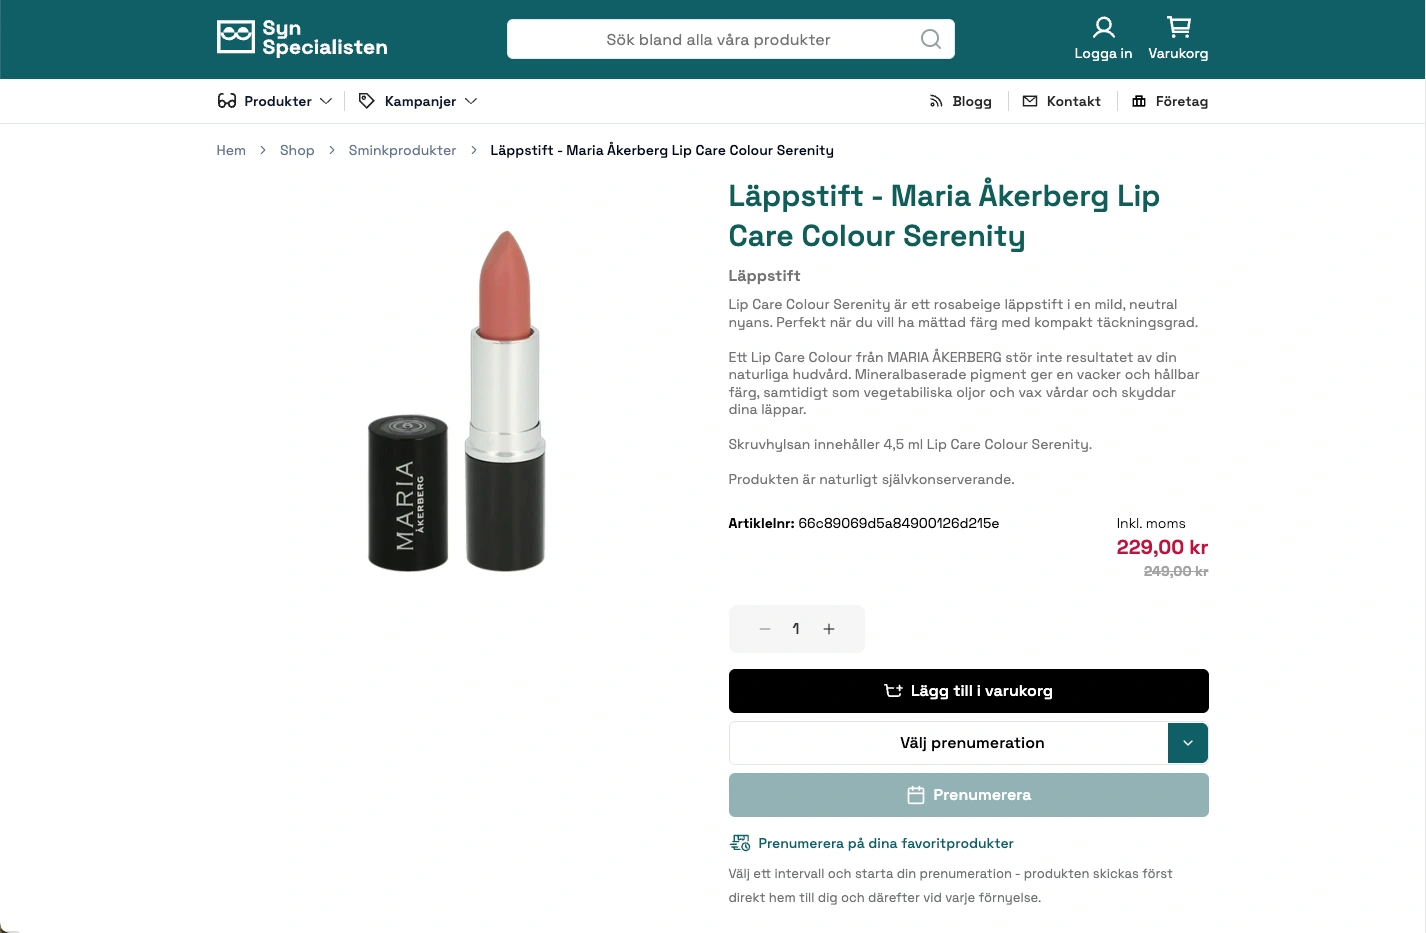
Task: Open the Välj prenumeration dropdown
Action: 1187,743
